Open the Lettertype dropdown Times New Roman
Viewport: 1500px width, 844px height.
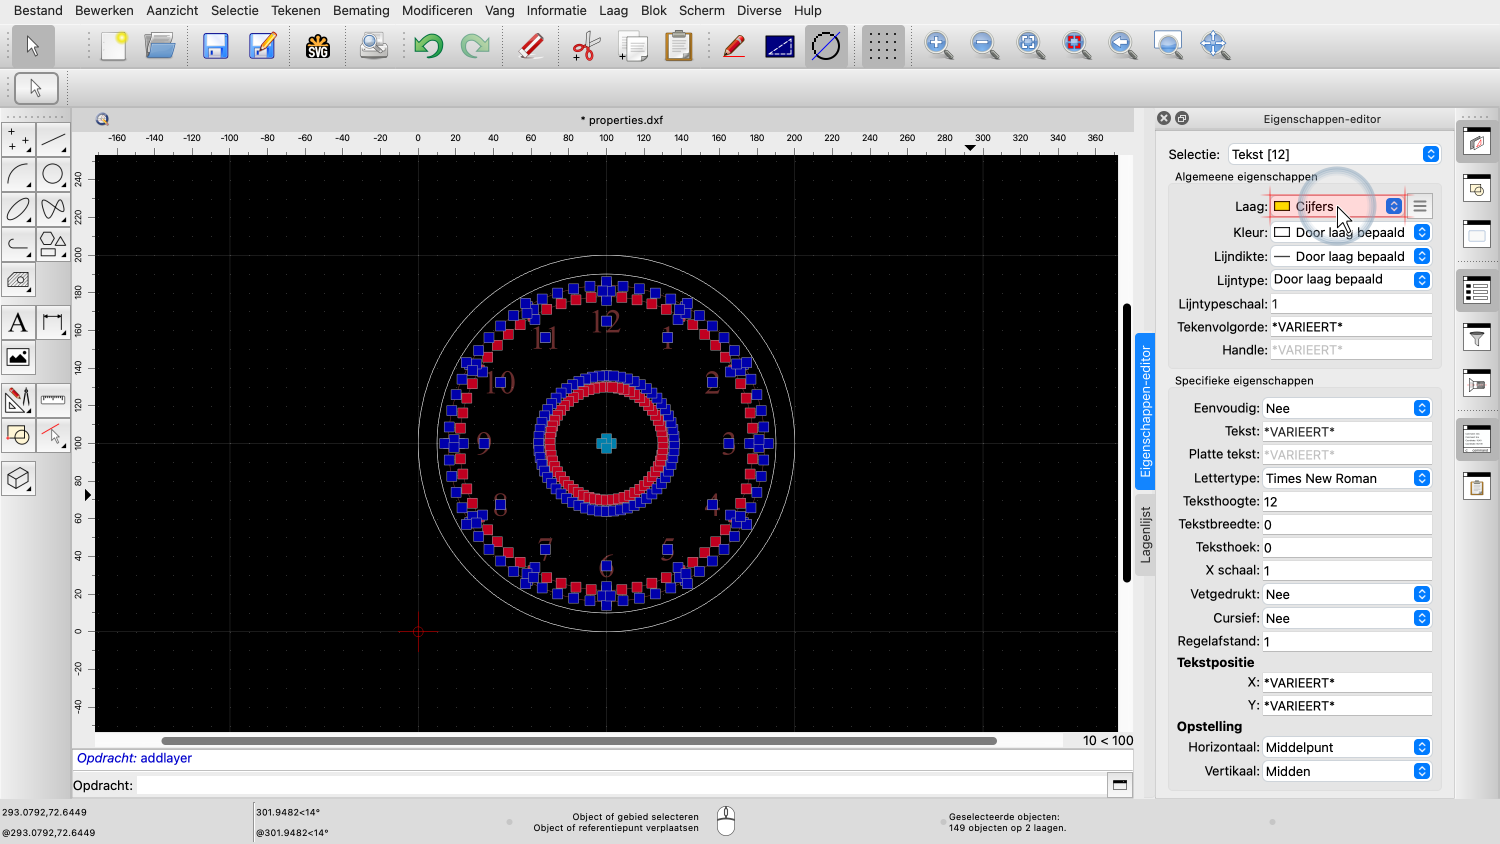click(x=1346, y=479)
